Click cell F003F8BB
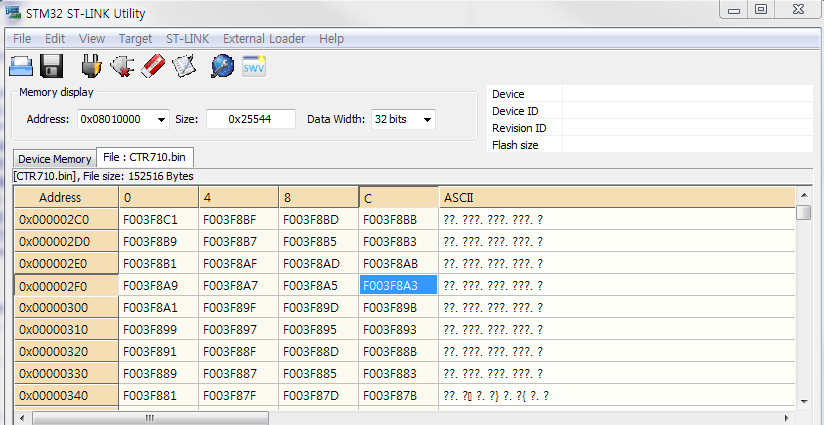Screen dimensions: 824x425 (x=399, y=220)
